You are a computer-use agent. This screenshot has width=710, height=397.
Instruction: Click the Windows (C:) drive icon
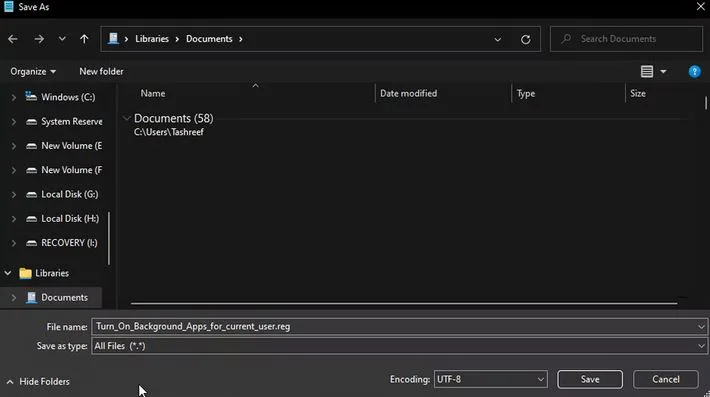coord(31,96)
